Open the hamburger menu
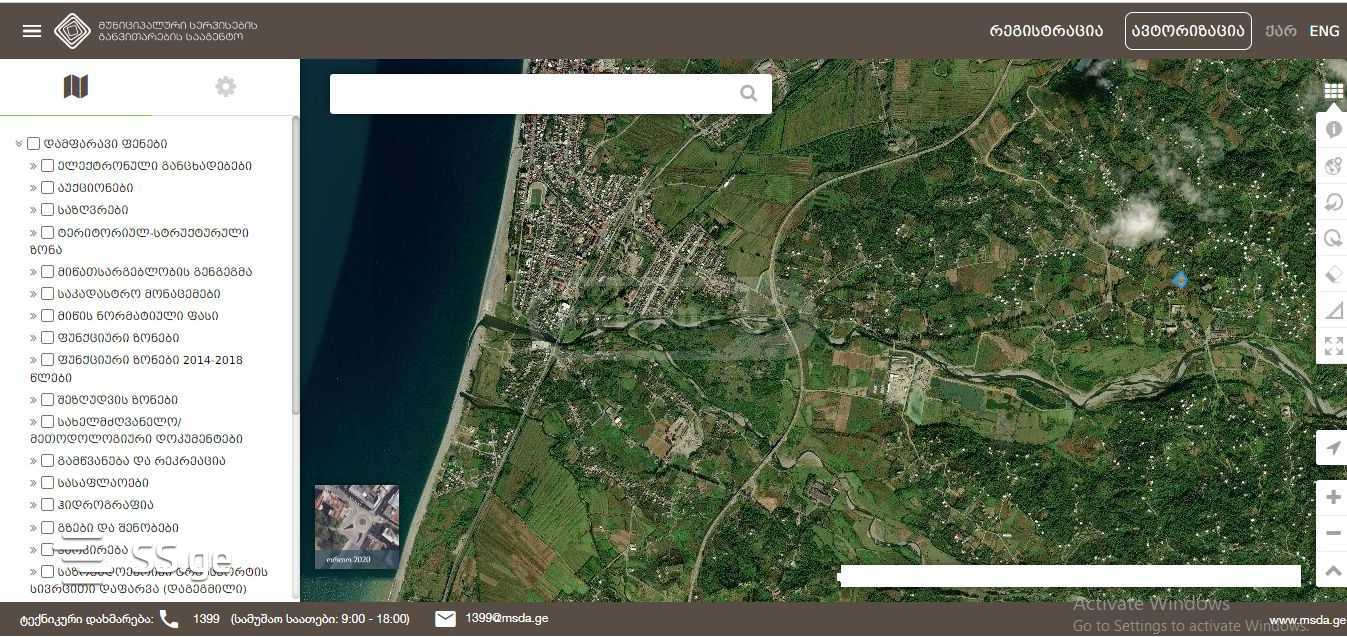 coord(32,31)
